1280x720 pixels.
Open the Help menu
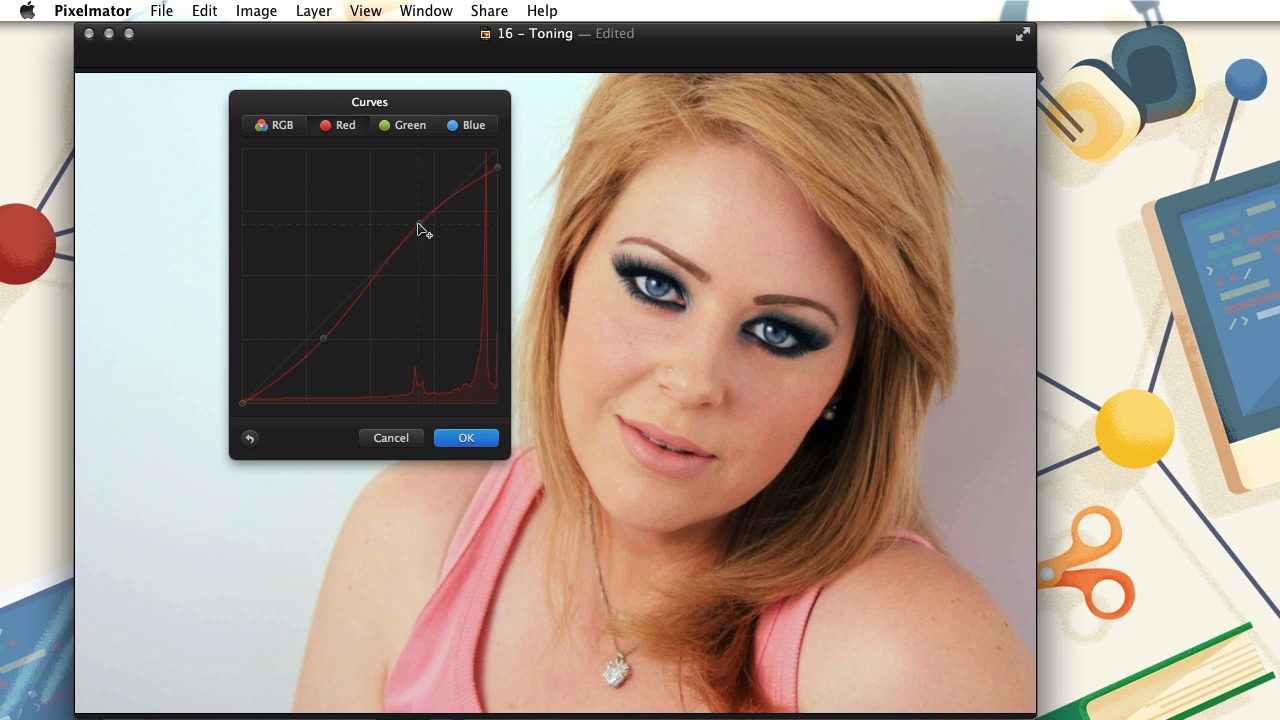(x=542, y=11)
